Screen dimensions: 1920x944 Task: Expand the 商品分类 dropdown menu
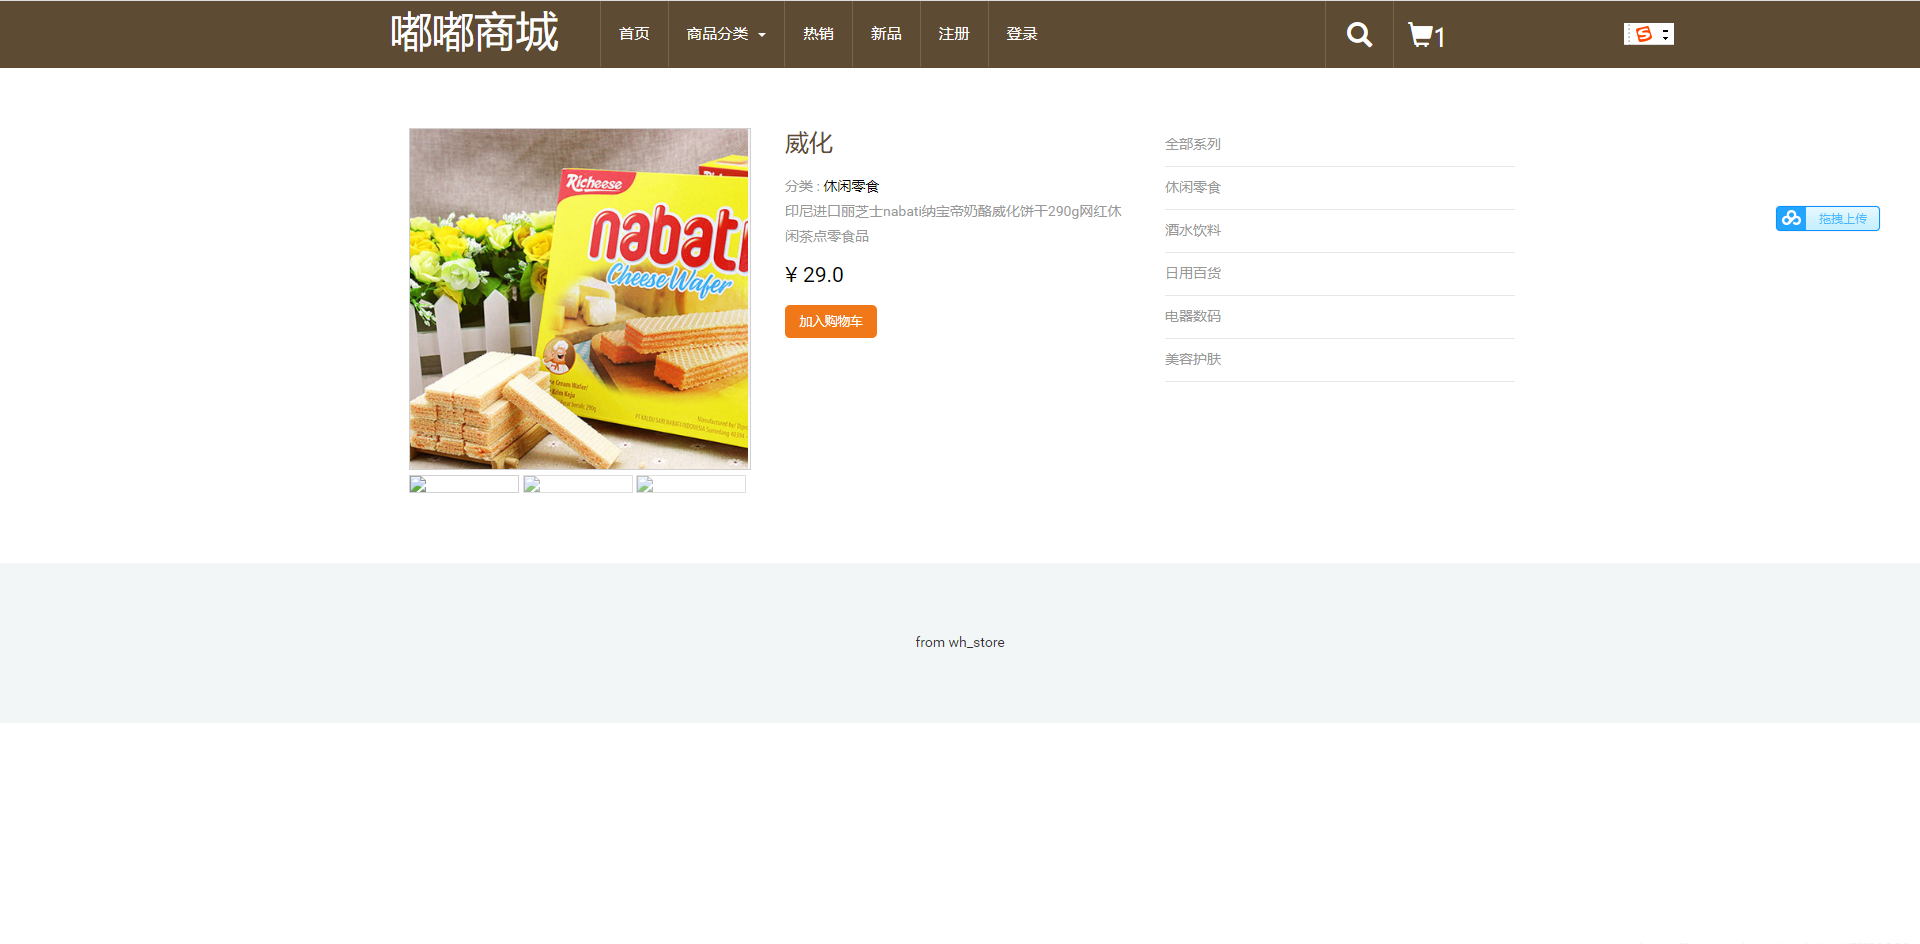click(725, 33)
